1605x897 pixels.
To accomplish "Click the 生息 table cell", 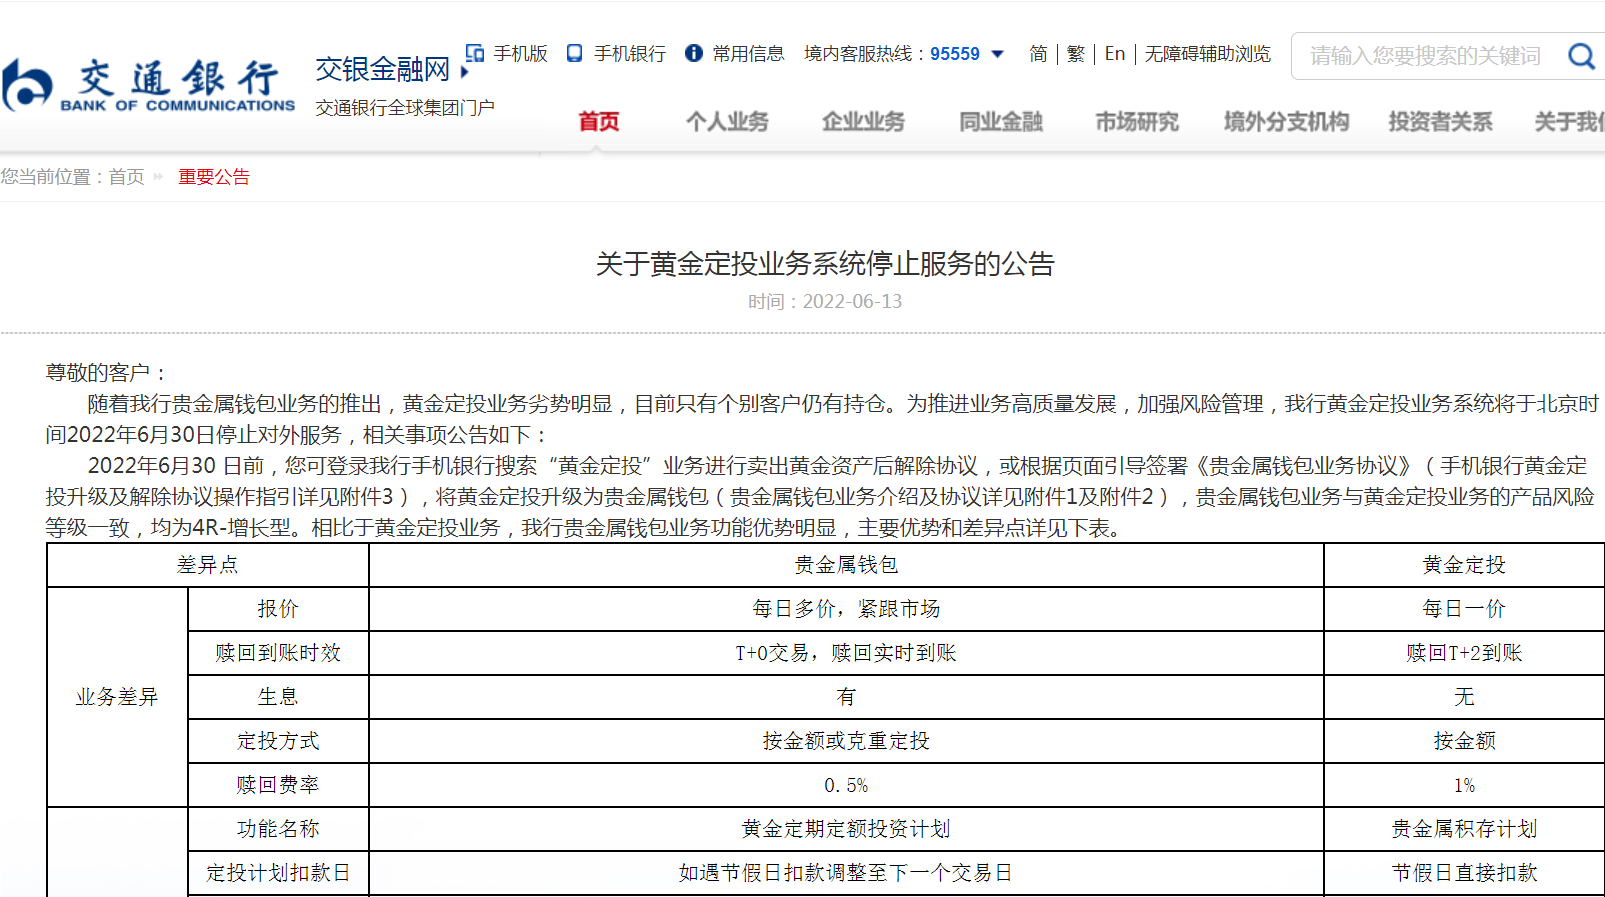I will coord(278,697).
